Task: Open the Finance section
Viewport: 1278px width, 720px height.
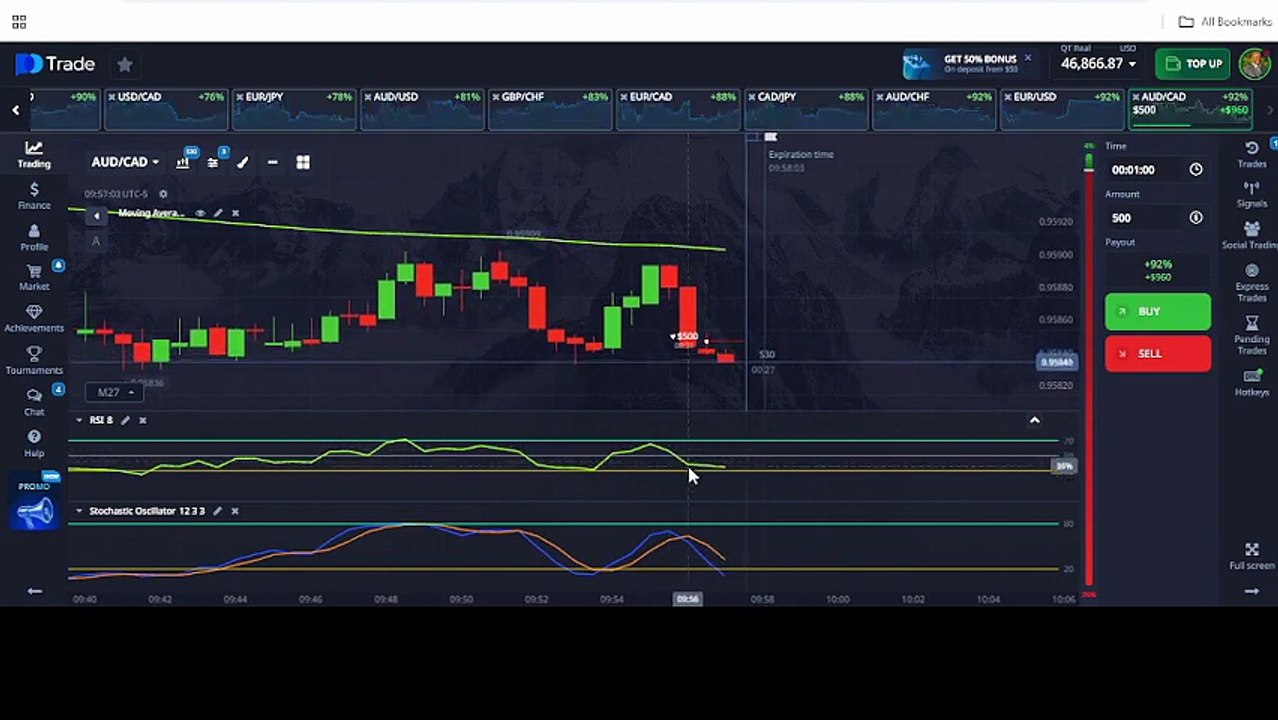Action: [x=33, y=196]
